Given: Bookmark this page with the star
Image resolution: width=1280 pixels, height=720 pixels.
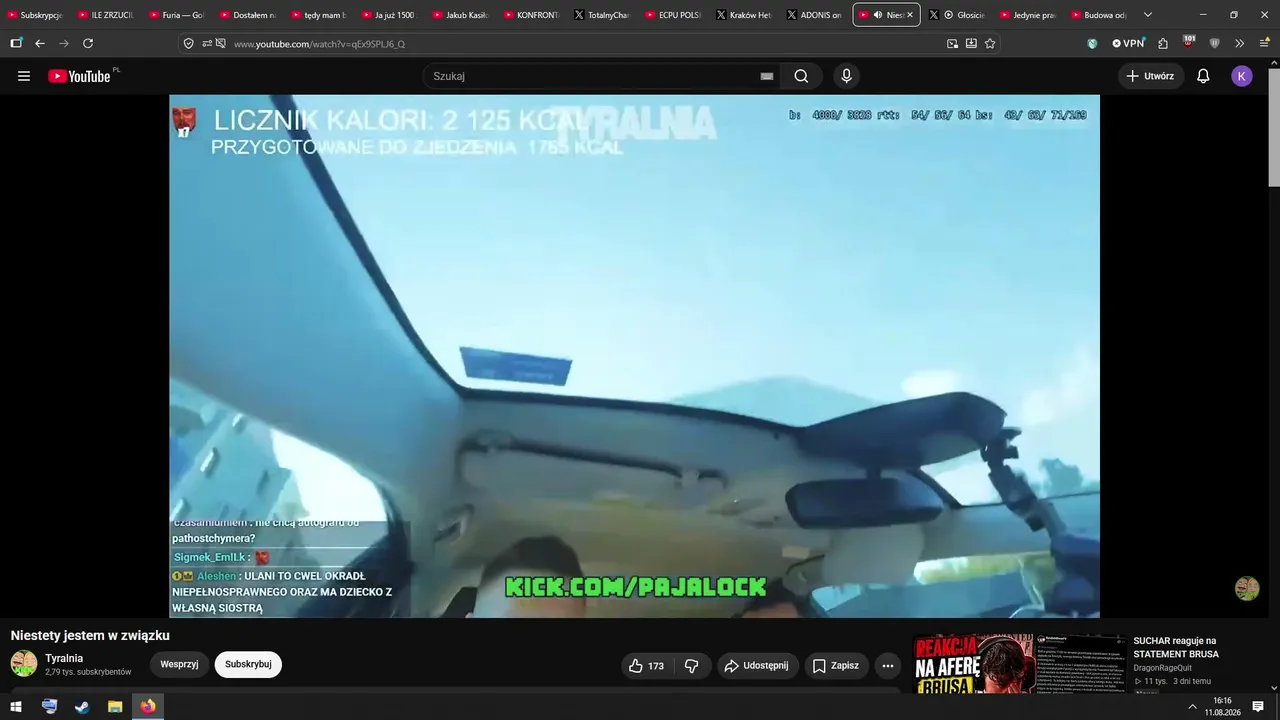Looking at the screenshot, I should pyautogui.click(x=990, y=43).
